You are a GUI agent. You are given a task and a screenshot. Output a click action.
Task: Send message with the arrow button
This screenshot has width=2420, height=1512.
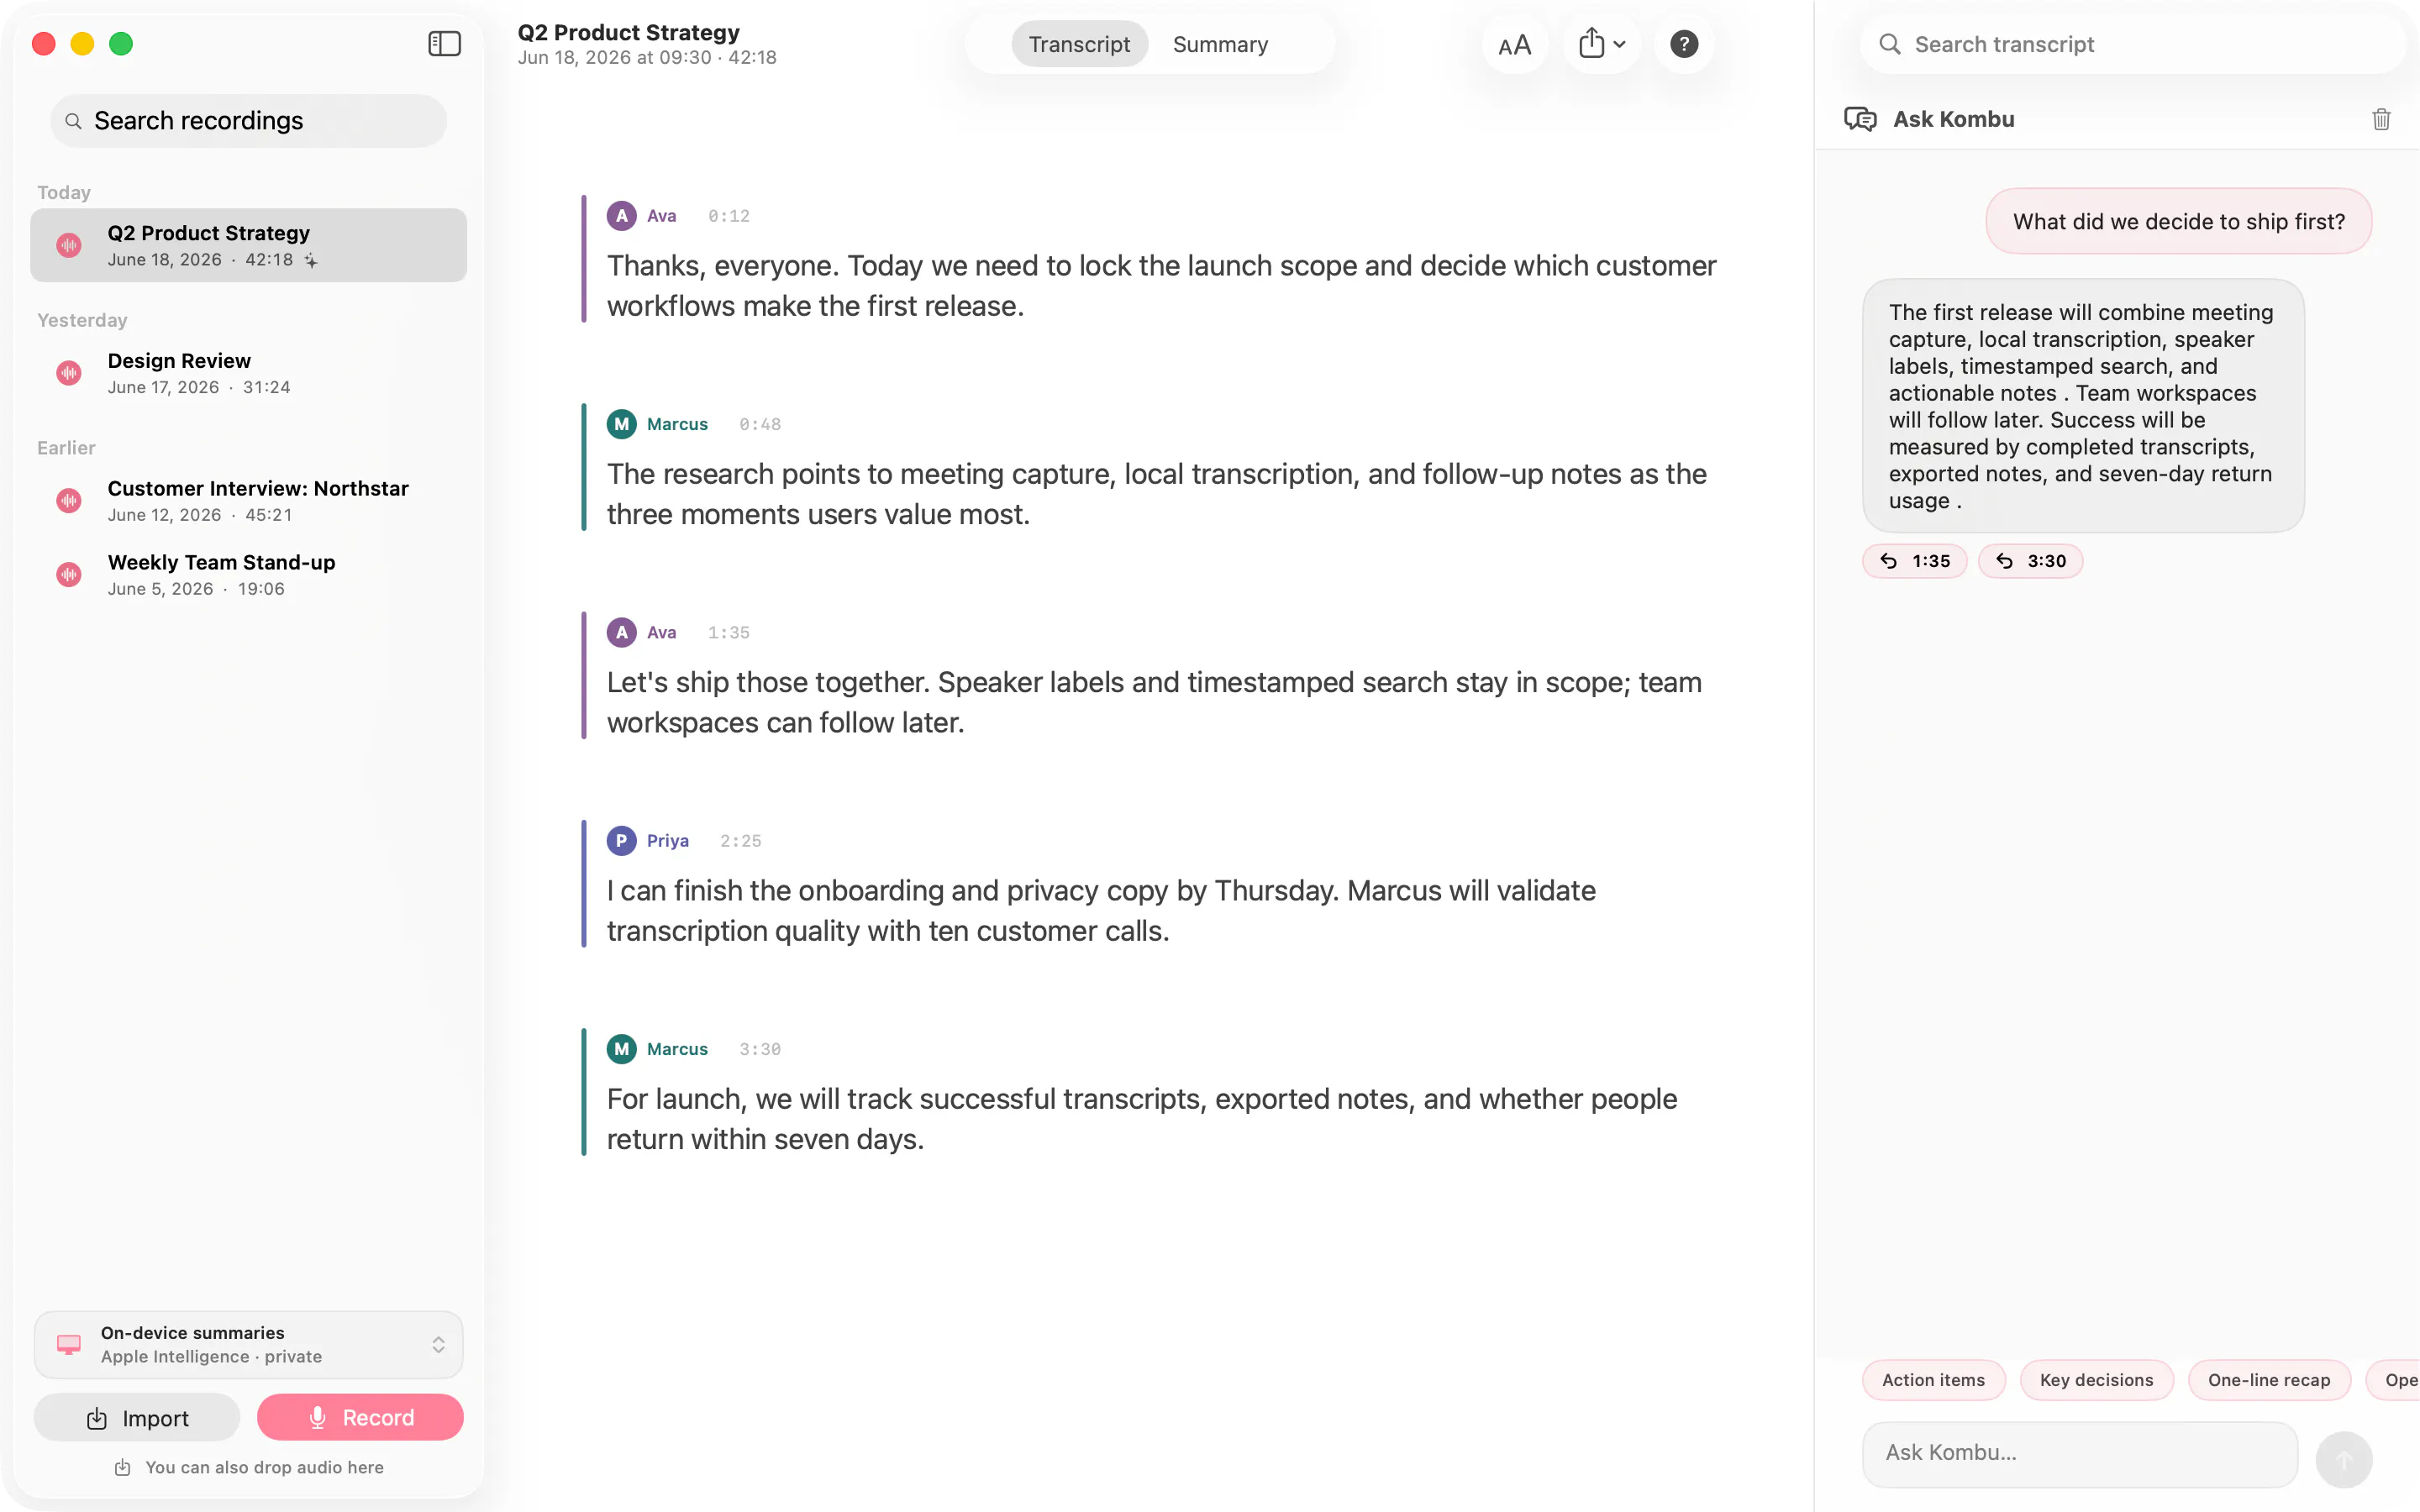click(2343, 1459)
